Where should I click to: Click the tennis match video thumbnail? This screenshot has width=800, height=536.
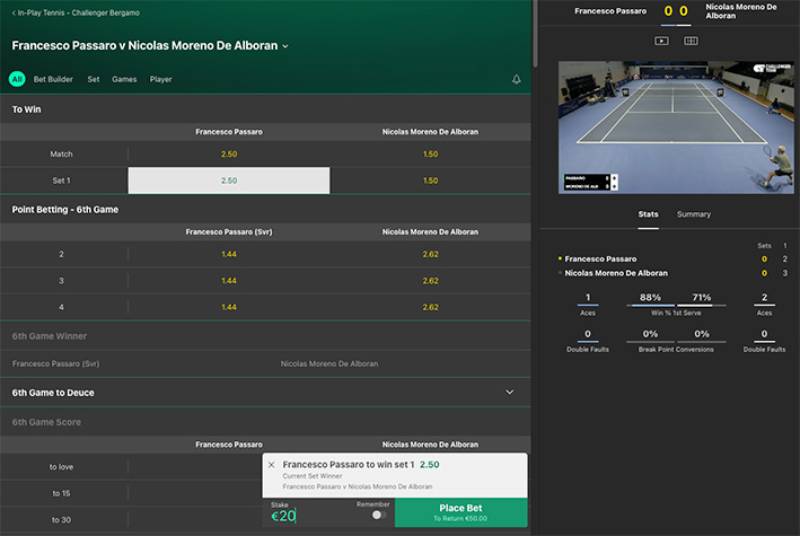676,127
